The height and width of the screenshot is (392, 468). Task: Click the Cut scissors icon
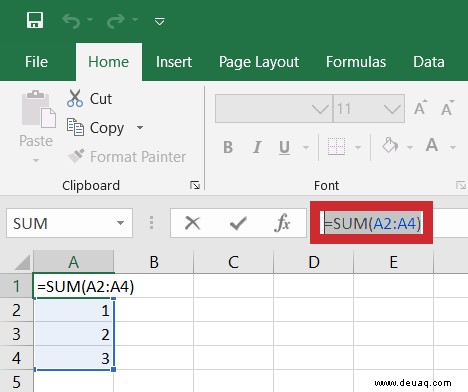pos(75,99)
